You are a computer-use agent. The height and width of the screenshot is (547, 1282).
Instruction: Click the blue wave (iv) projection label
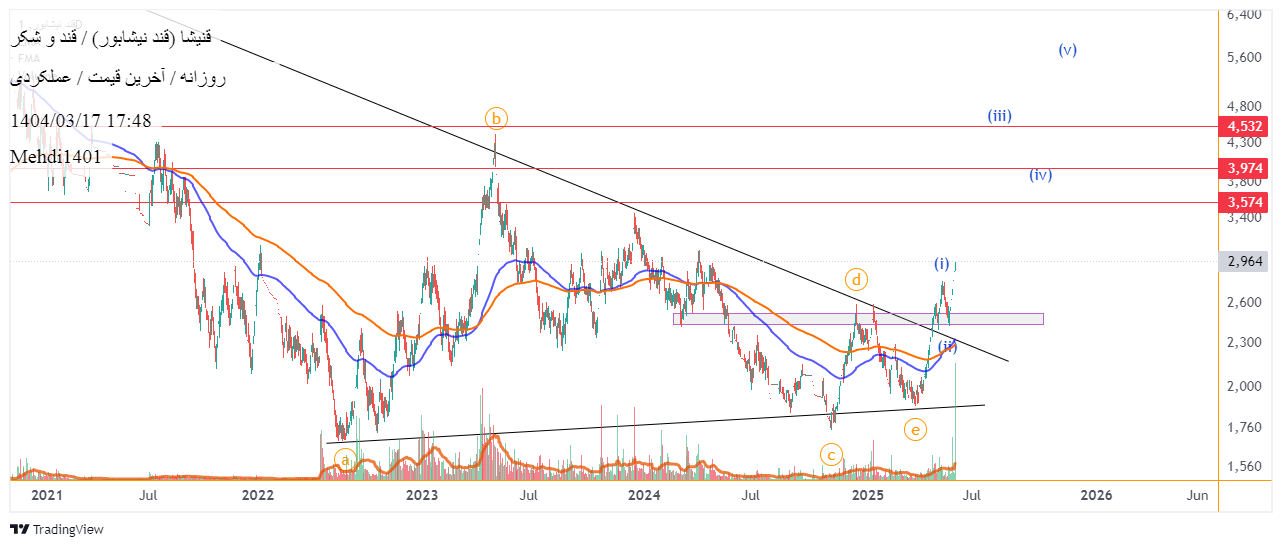(x=1040, y=175)
